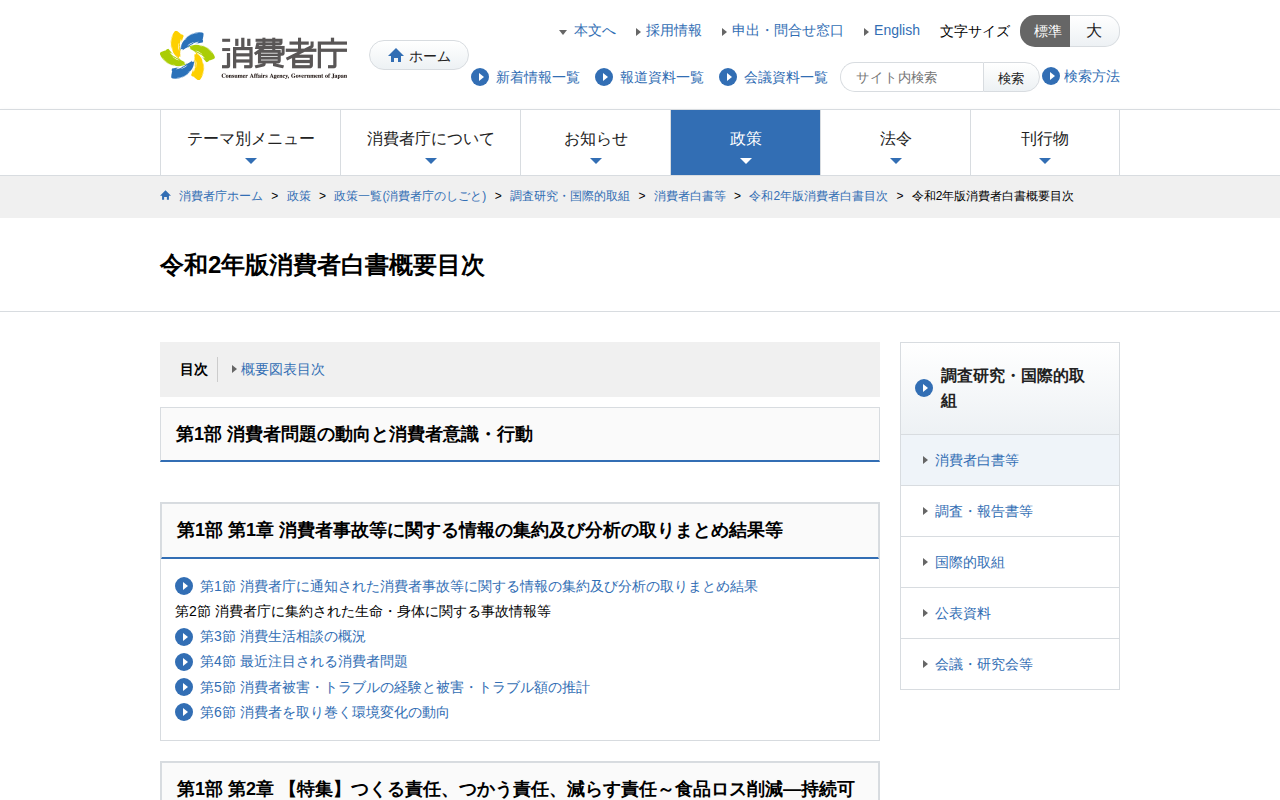
Task: Set text size to 標準
Action: [1046, 31]
